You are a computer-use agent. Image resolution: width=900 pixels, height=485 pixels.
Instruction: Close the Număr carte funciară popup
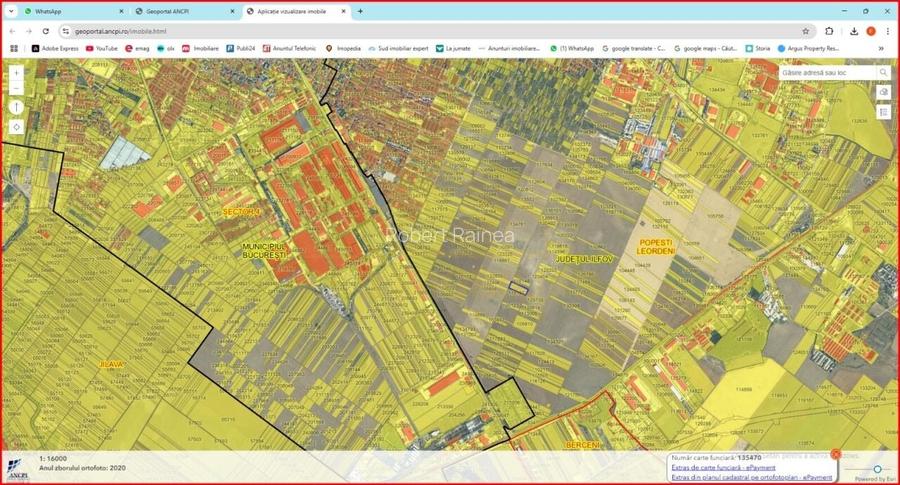click(x=836, y=455)
